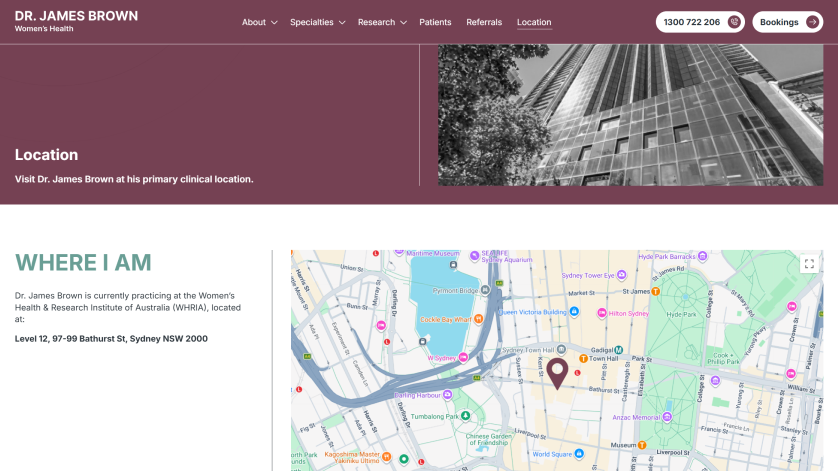
Task: Click the Hilton Sydney hotel marker
Action: pyautogui.click(x=601, y=313)
